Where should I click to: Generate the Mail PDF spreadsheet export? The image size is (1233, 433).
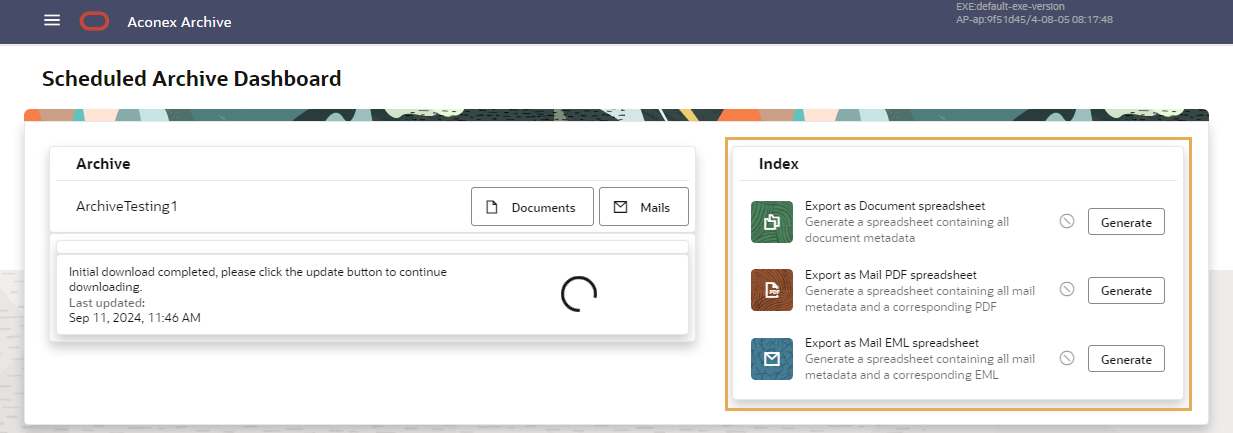(x=1126, y=290)
